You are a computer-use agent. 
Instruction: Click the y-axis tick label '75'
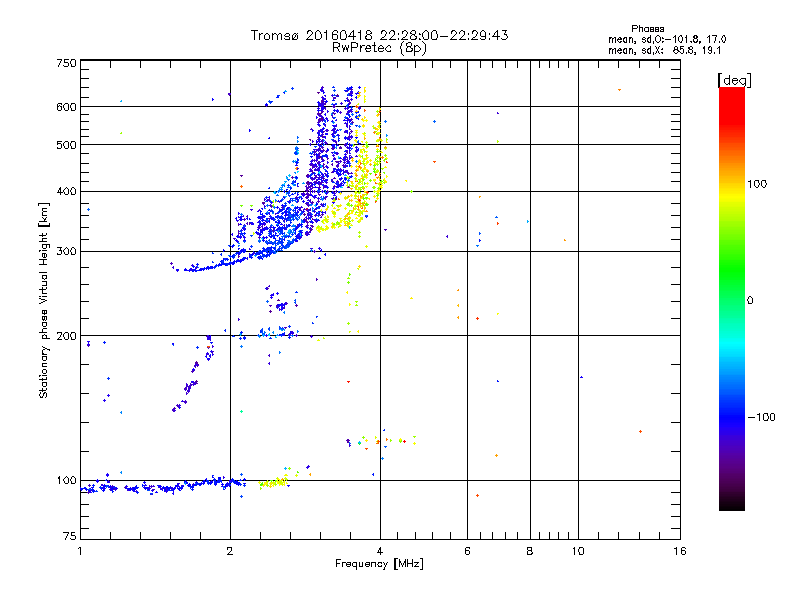coord(70,536)
